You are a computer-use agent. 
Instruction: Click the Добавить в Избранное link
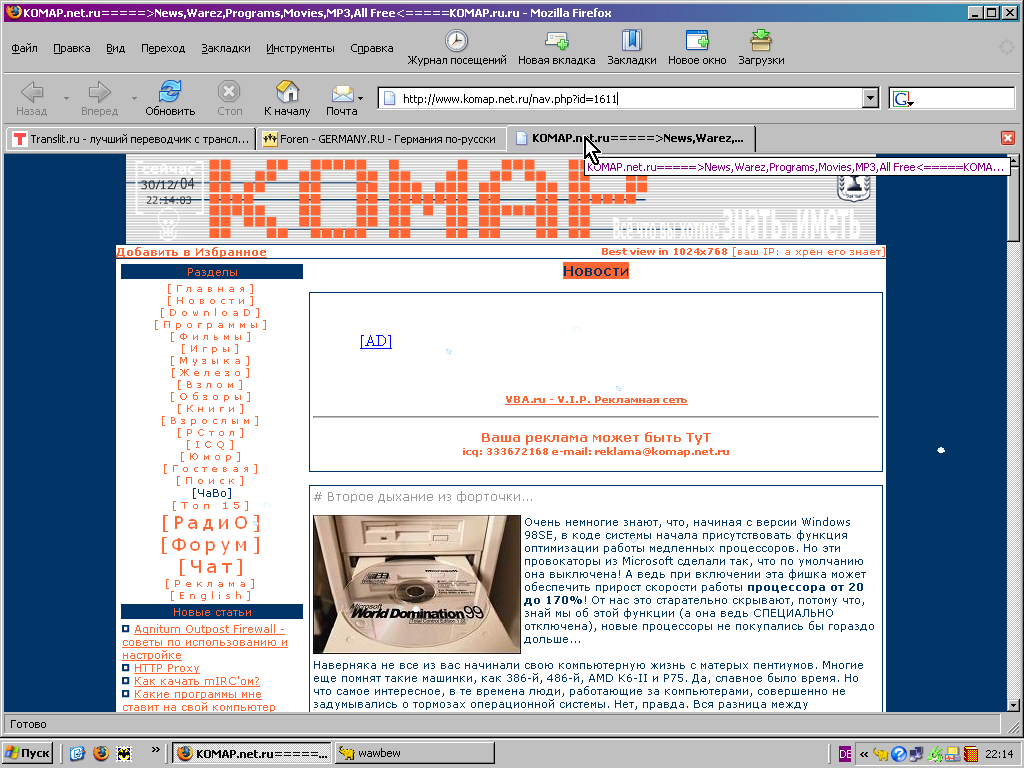(x=191, y=252)
